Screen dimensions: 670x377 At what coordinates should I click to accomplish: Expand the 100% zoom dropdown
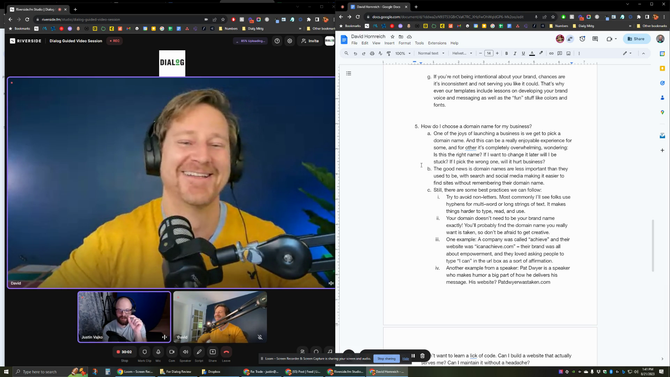[x=403, y=53]
